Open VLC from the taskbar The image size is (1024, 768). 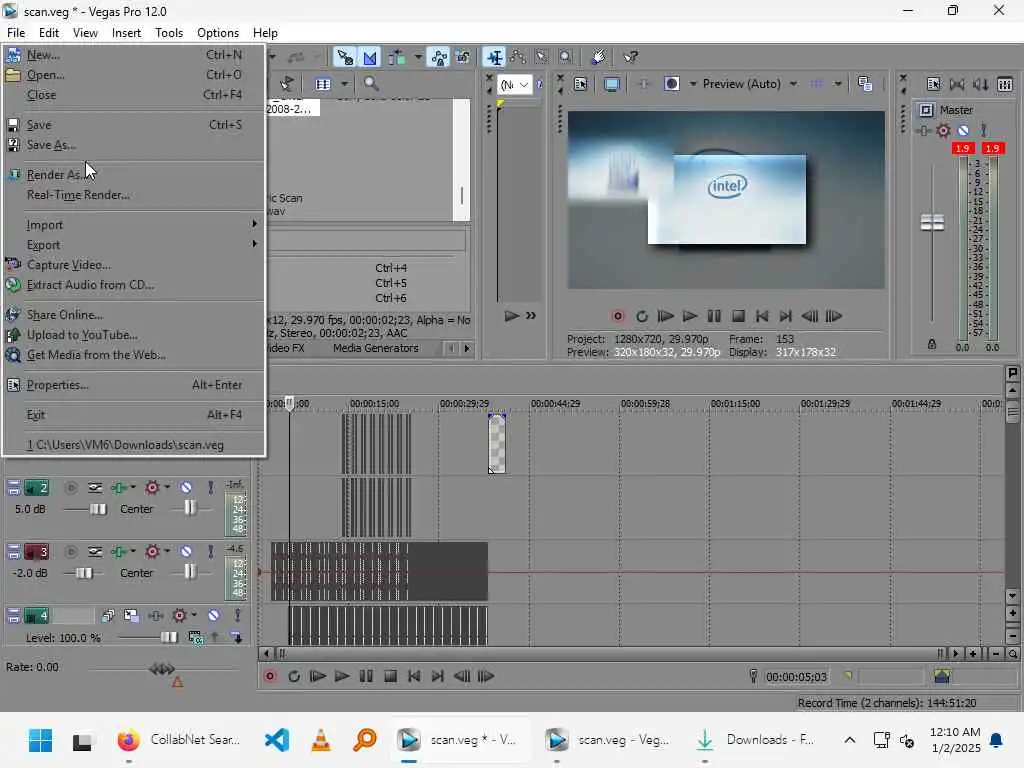pyautogui.click(x=321, y=739)
